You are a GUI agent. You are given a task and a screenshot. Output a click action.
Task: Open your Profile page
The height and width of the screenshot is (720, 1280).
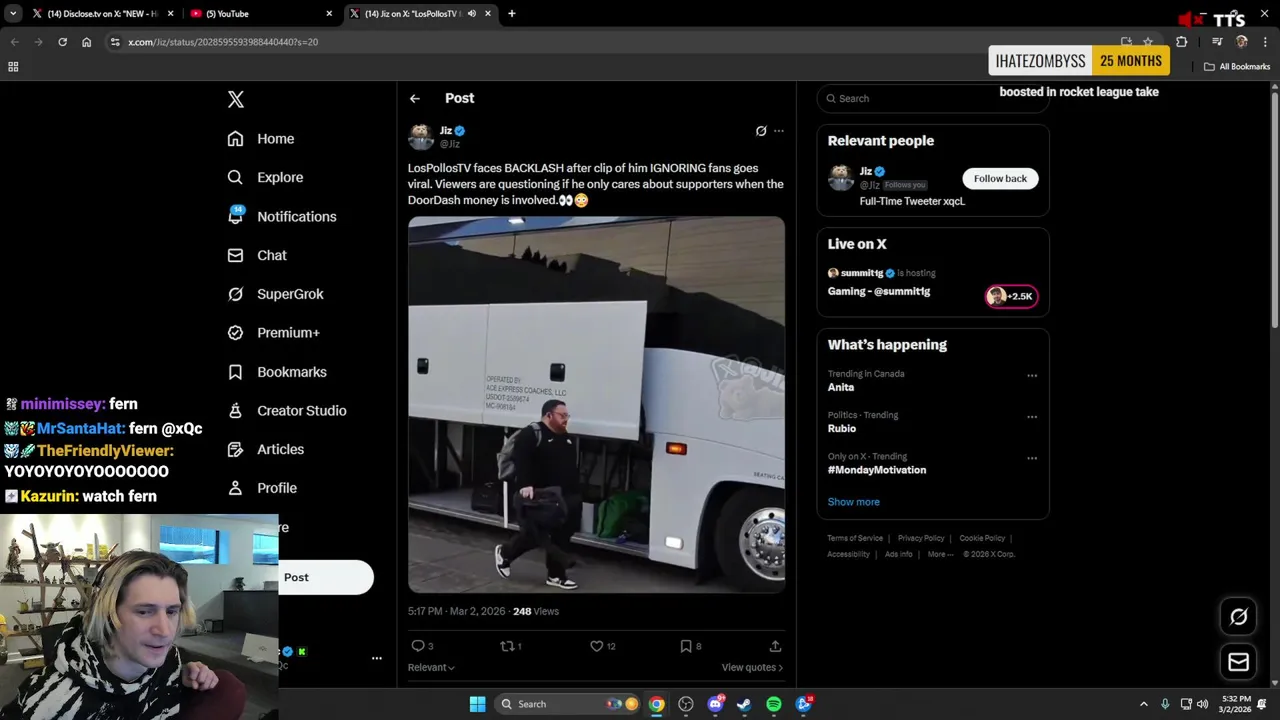262,488
